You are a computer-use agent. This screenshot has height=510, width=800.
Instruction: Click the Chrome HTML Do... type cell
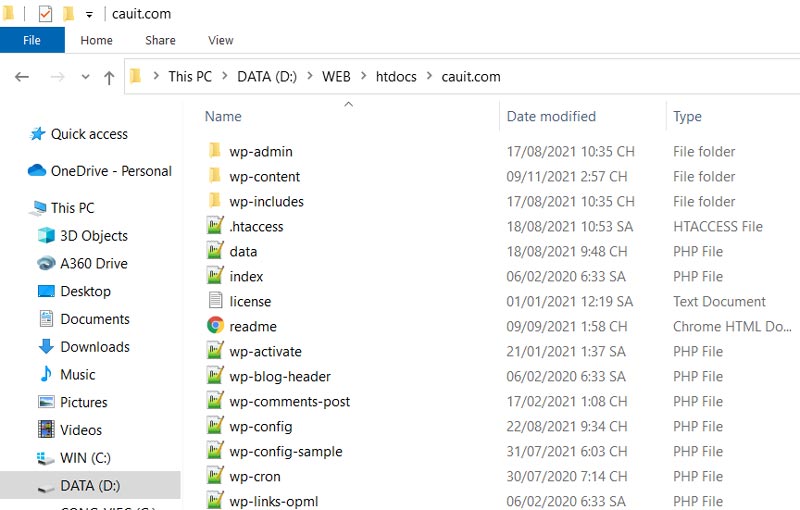(732, 326)
